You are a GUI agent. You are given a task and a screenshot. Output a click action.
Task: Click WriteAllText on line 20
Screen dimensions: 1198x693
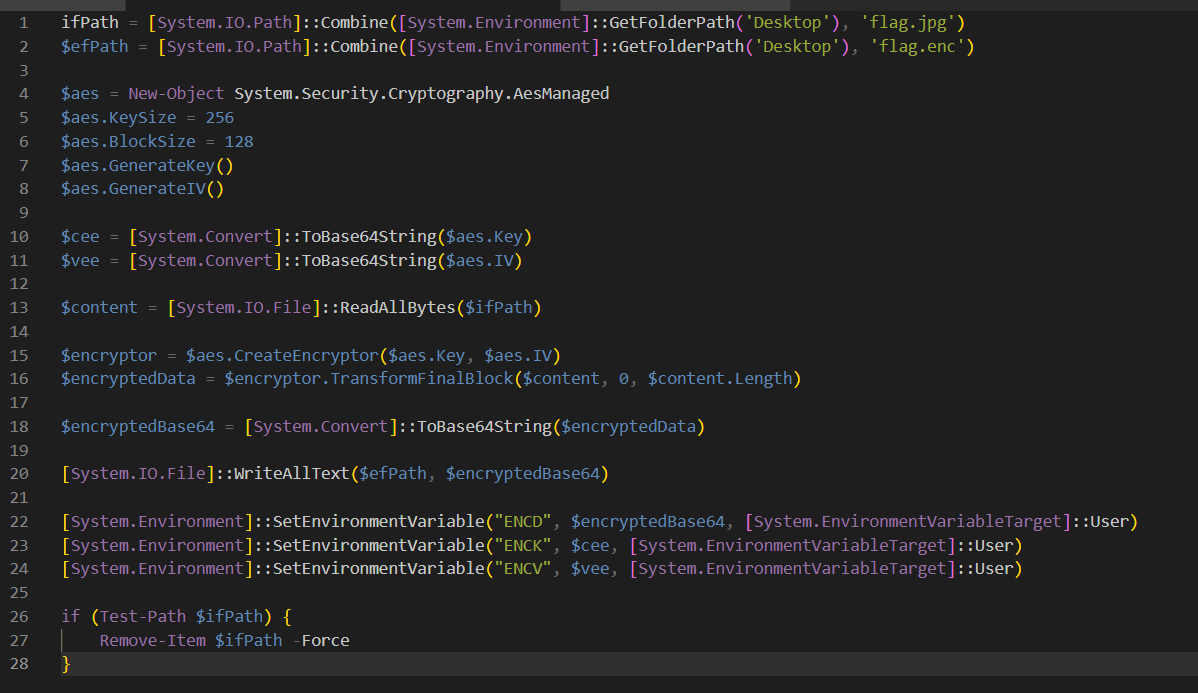coord(292,474)
